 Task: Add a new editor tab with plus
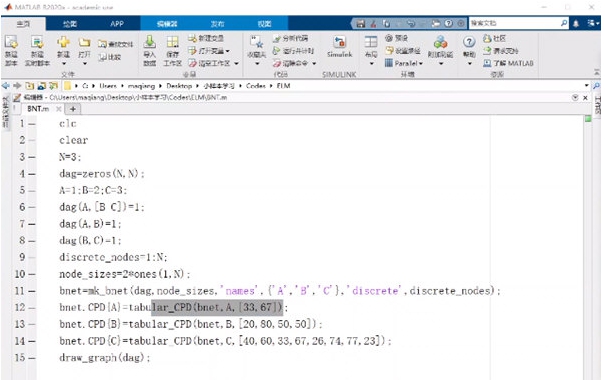click(x=73, y=109)
